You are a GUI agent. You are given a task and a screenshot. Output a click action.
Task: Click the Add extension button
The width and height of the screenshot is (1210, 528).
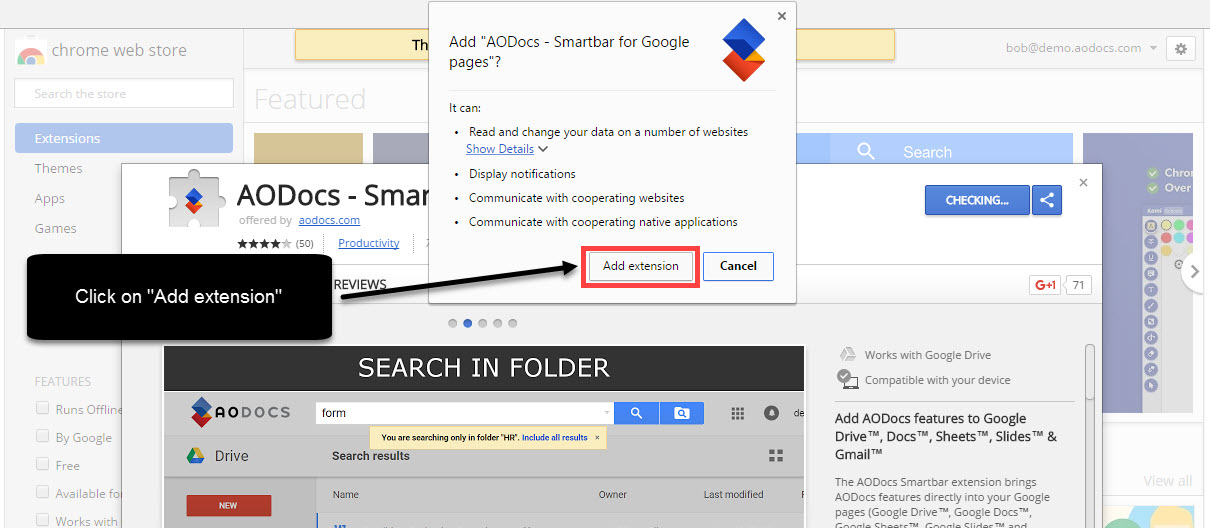[x=640, y=266]
